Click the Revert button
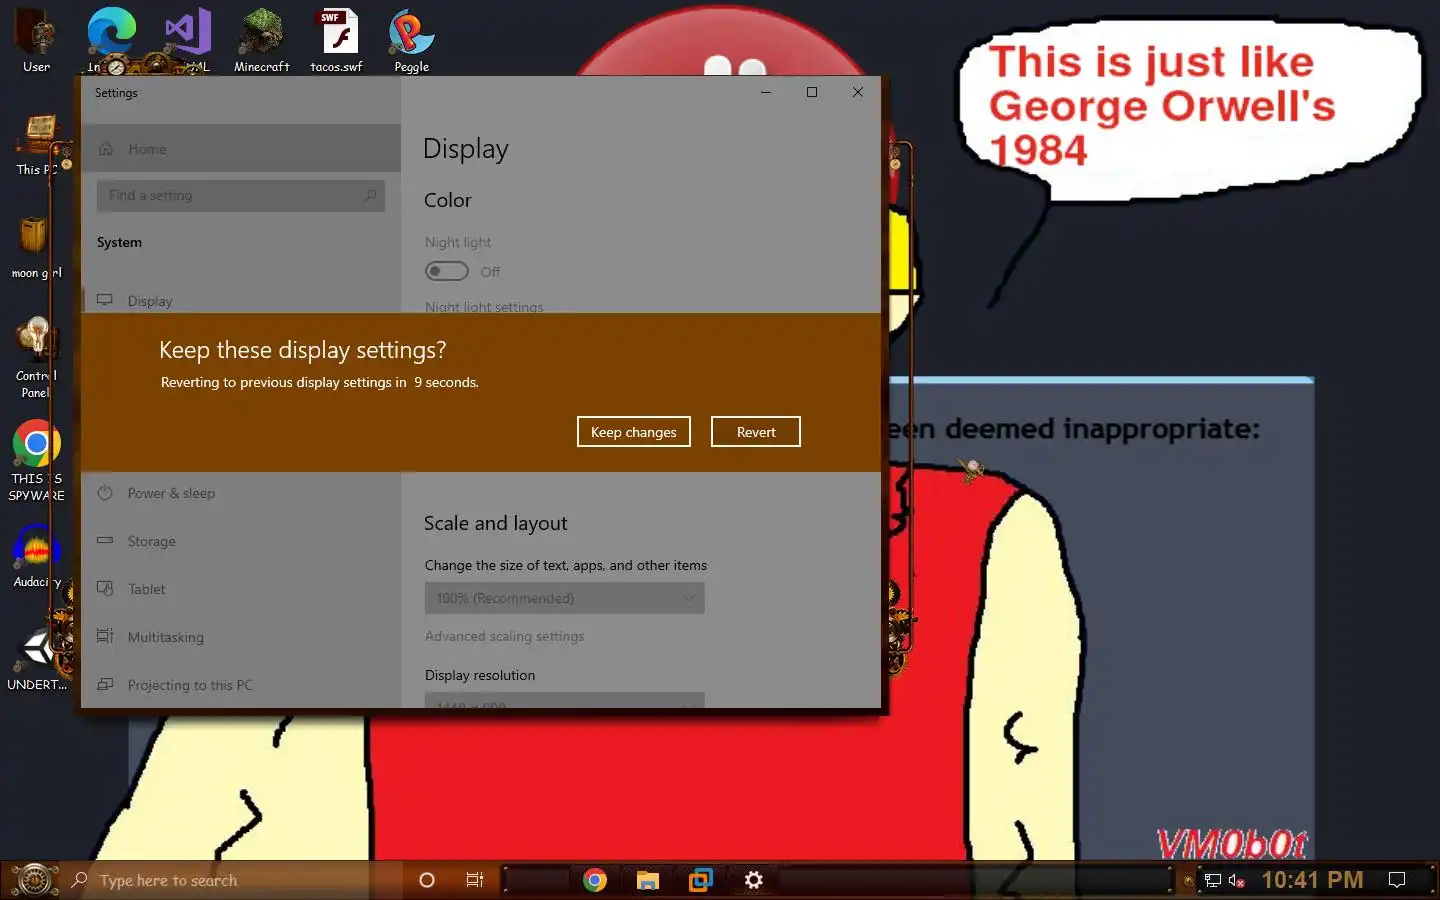The height and width of the screenshot is (900, 1440). [756, 432]
